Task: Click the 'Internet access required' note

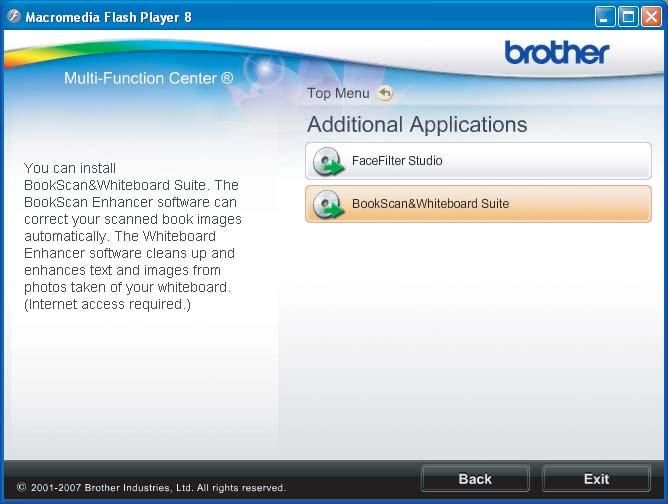Action: click(107, 305)
